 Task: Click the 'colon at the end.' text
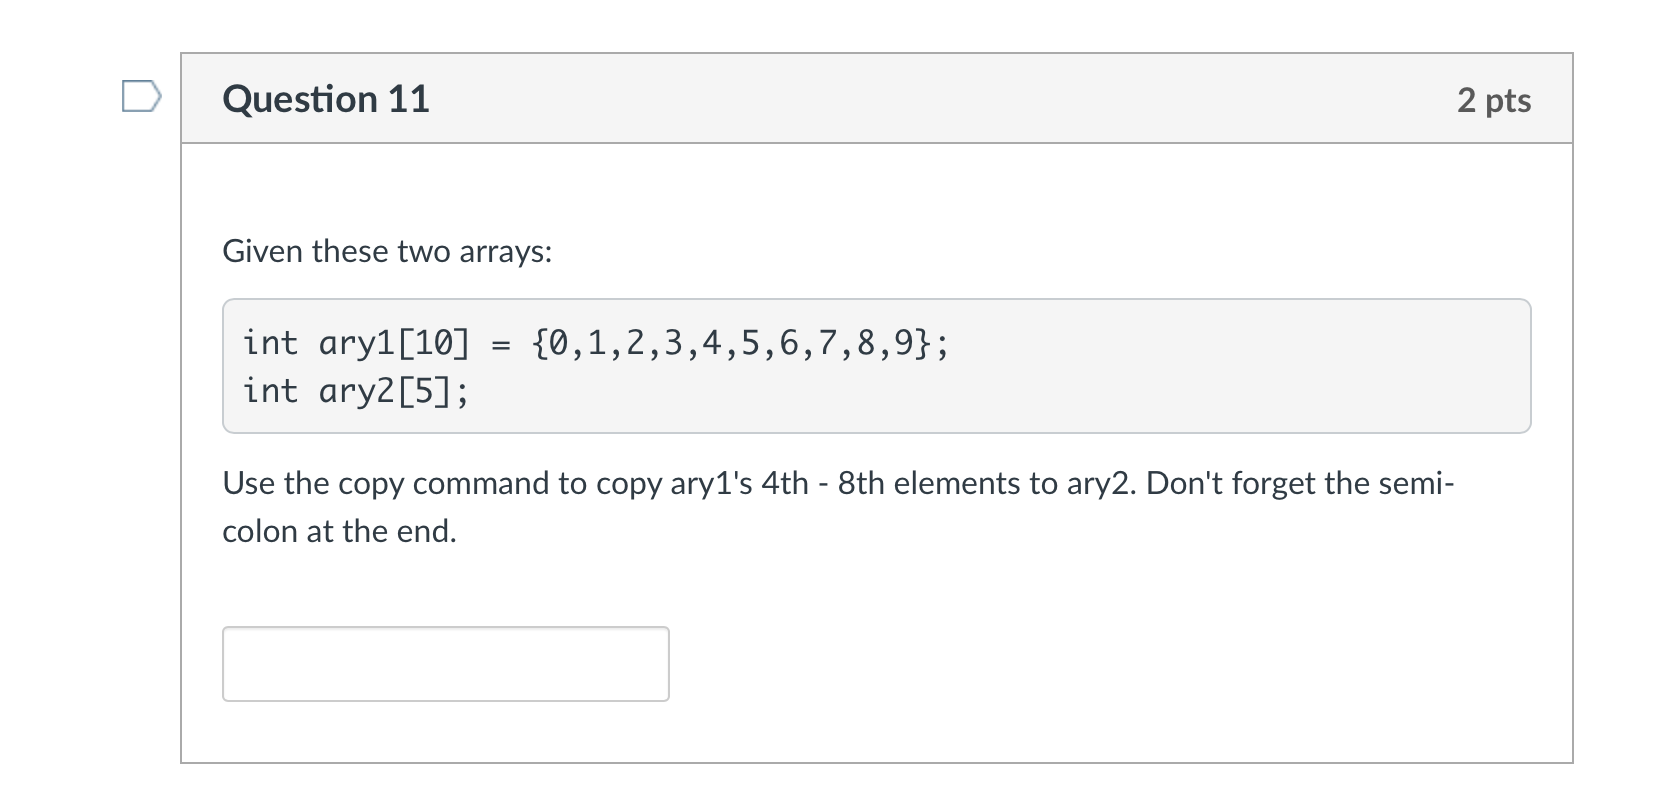click(x=339, y=532)
